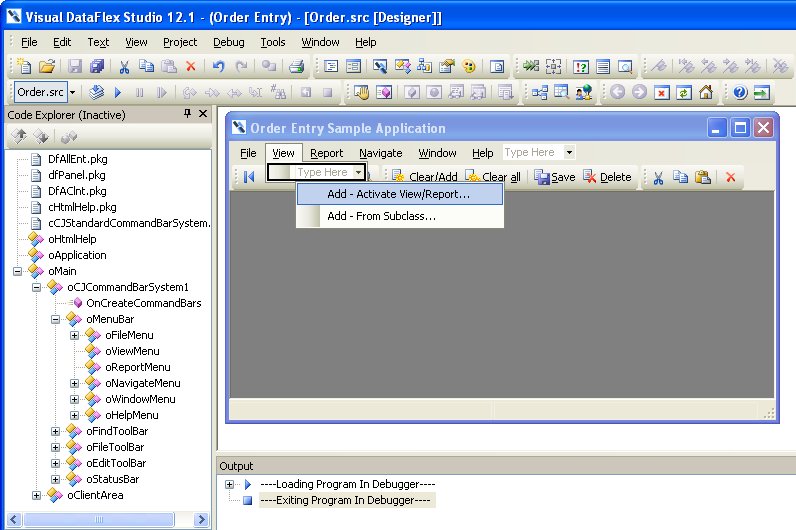The width and height of the screenshot is (796, 530).
Task: Click the smiley face toolbar icon
Action: (469, 66)
